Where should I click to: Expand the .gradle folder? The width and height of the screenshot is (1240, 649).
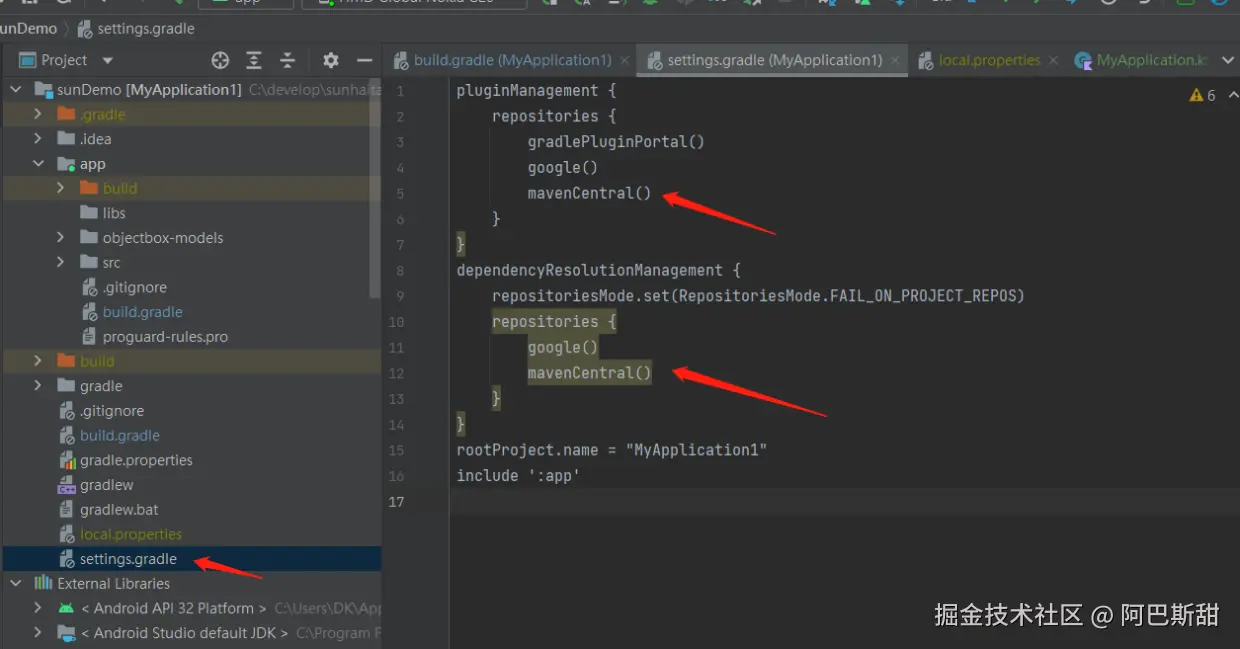(38, 115)
